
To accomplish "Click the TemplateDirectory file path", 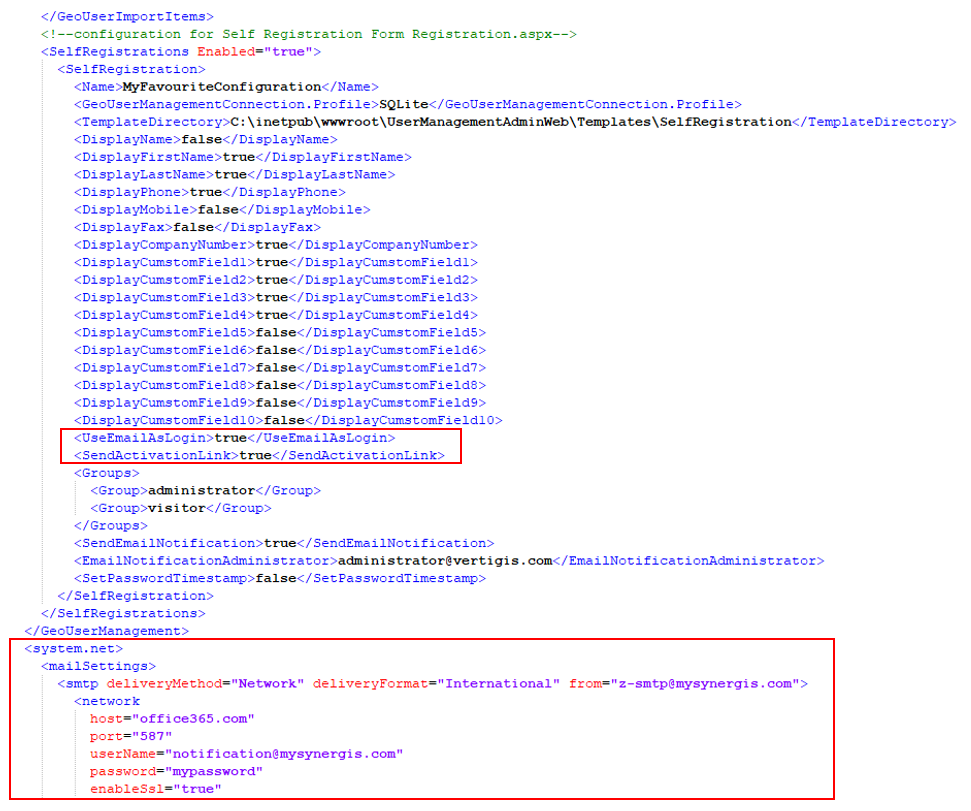I will coord(470,121).
